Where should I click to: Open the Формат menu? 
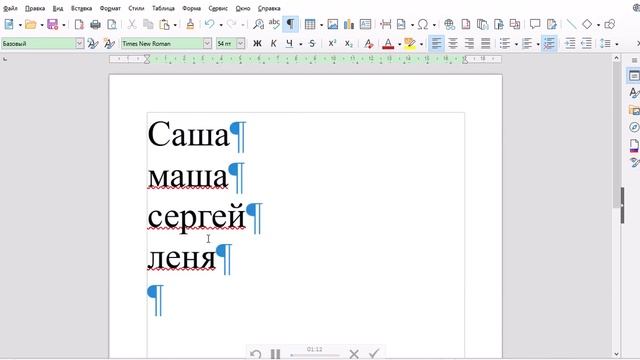(110, 8)
